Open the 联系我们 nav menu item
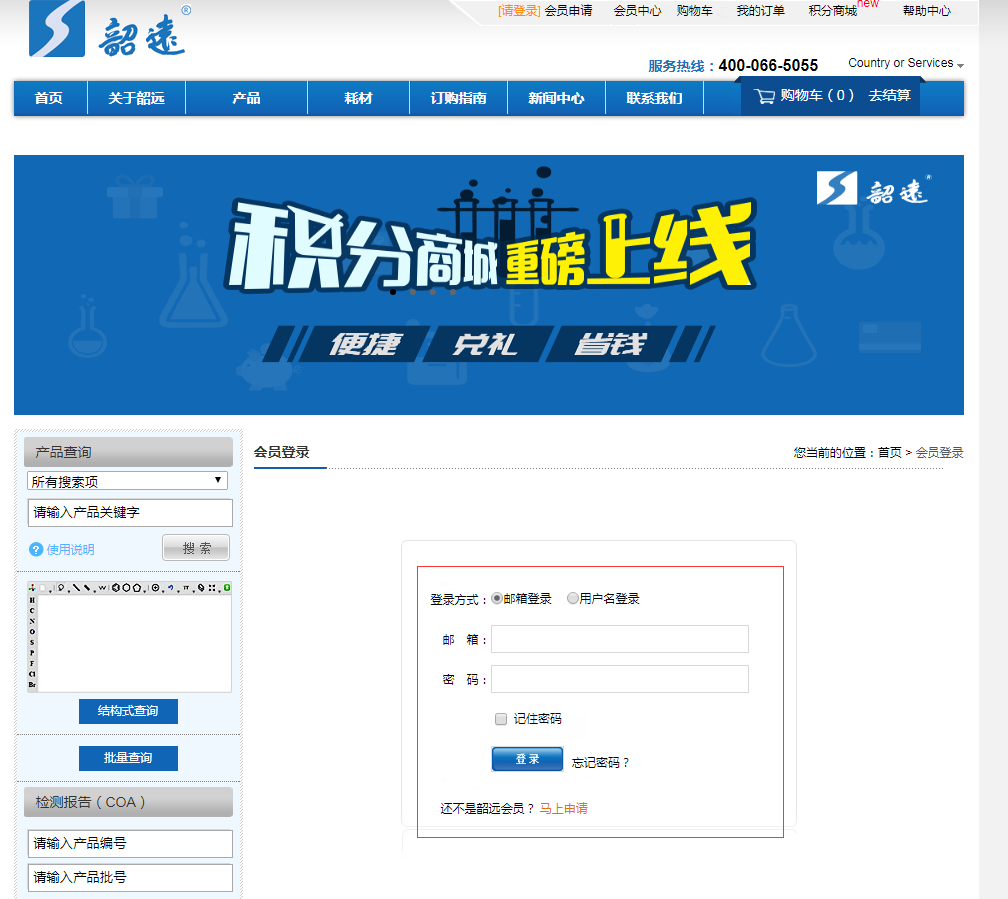 point(654,98)
